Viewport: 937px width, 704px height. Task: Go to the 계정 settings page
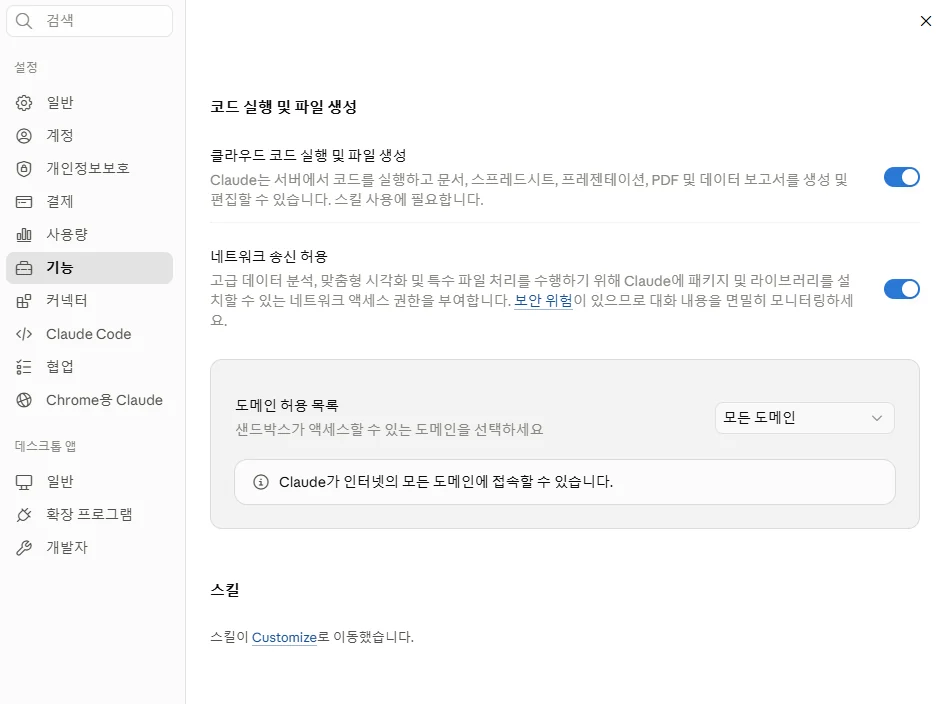click(x=90, y=136)
